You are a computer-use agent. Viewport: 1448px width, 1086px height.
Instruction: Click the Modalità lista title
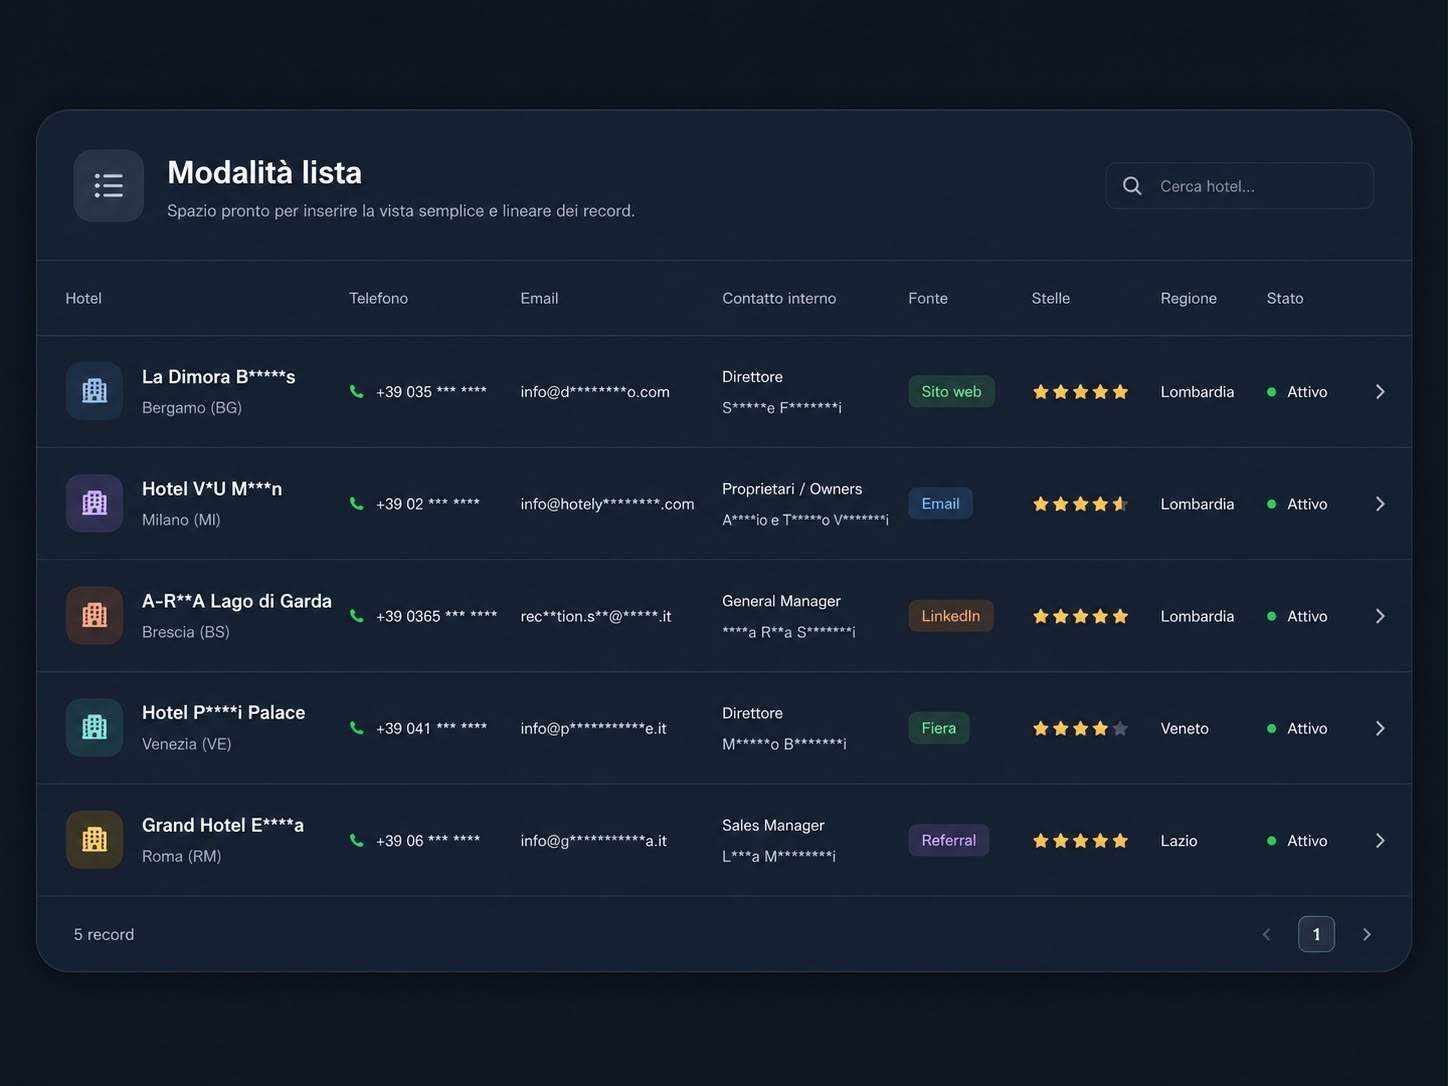[x=264, y=172]
